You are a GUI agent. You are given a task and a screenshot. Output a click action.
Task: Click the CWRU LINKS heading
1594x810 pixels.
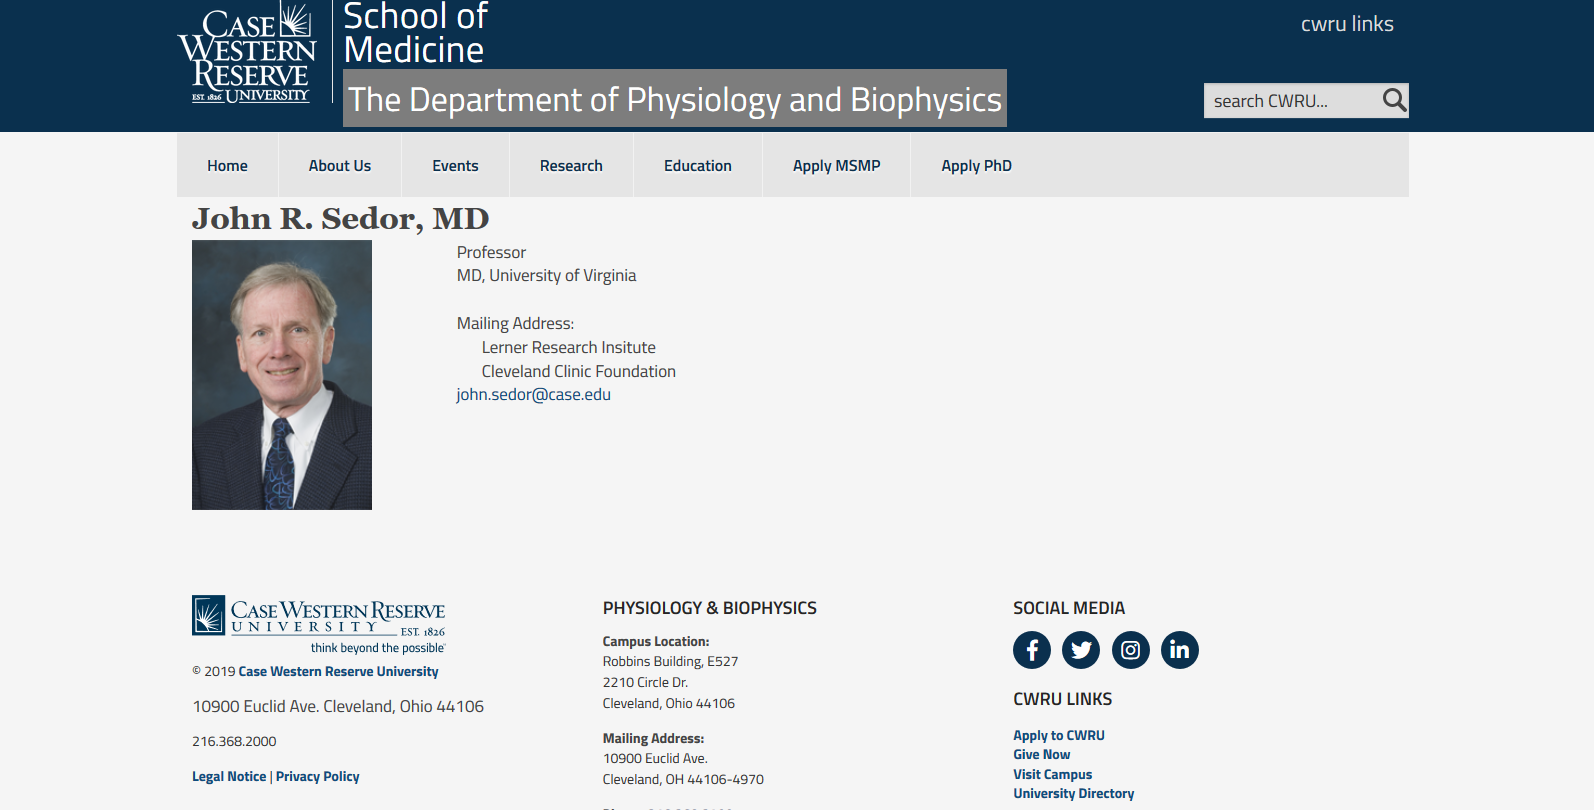coord(1062,699)
